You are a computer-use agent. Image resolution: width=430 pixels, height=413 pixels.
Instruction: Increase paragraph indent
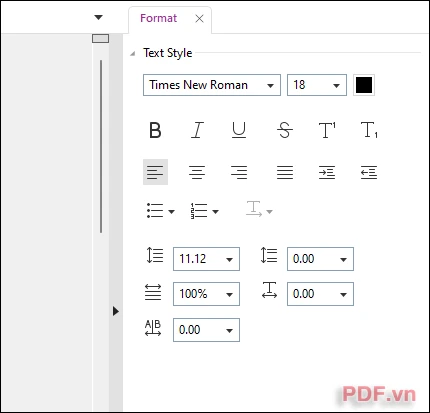[x=327, y=172]
